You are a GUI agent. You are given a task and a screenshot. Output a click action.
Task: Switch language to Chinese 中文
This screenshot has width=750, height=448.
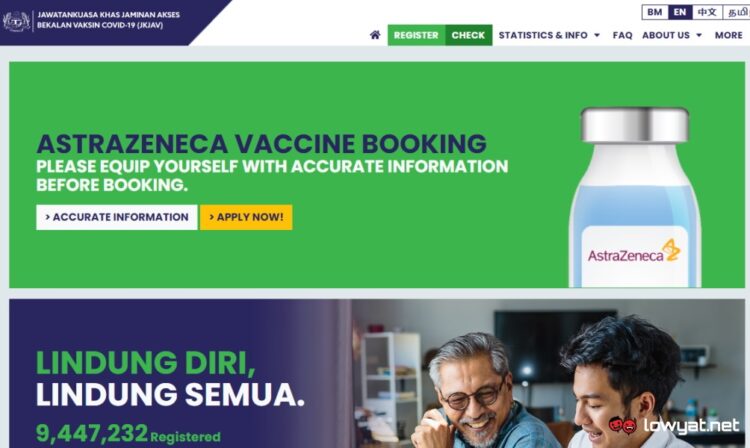(707, 12)
